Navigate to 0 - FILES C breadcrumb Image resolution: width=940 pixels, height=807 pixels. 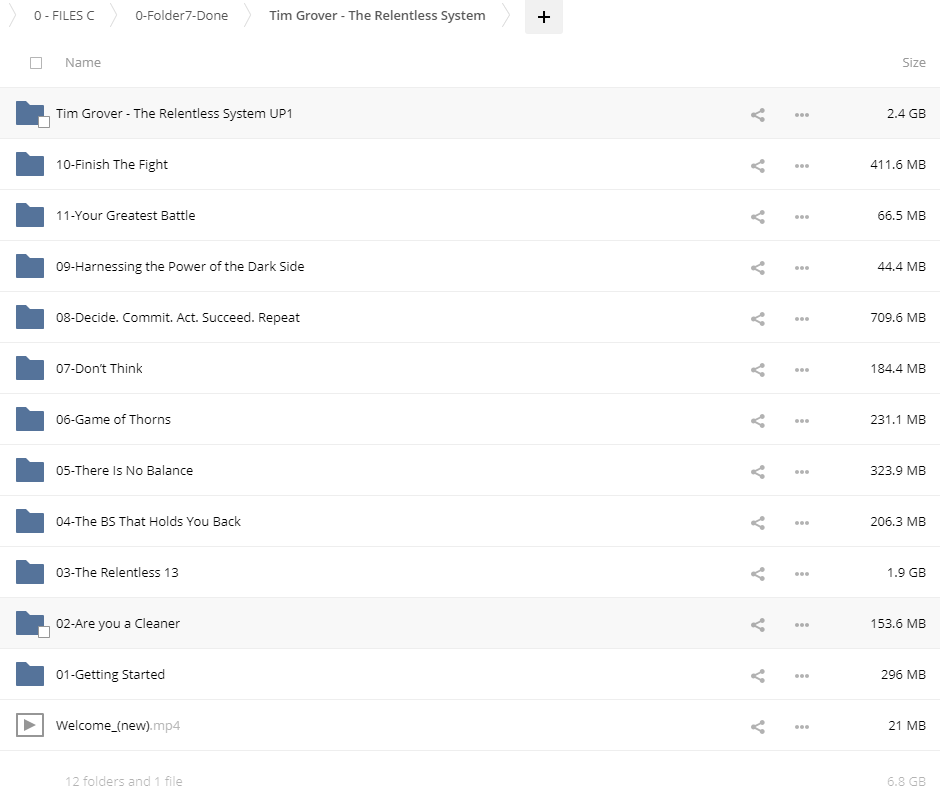(64, 16)
